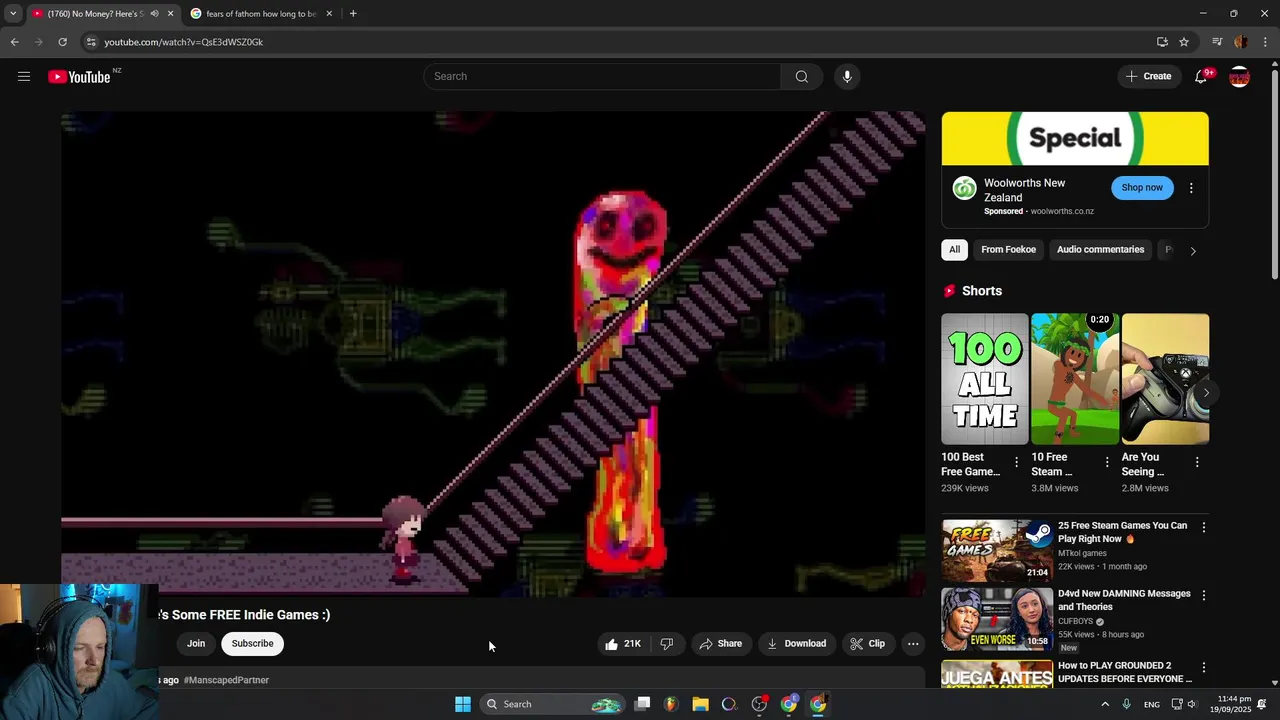View site information icon in address bar
Image resolution: width=1280 pixels, height=720 pixels.
(x=90, y=42)
